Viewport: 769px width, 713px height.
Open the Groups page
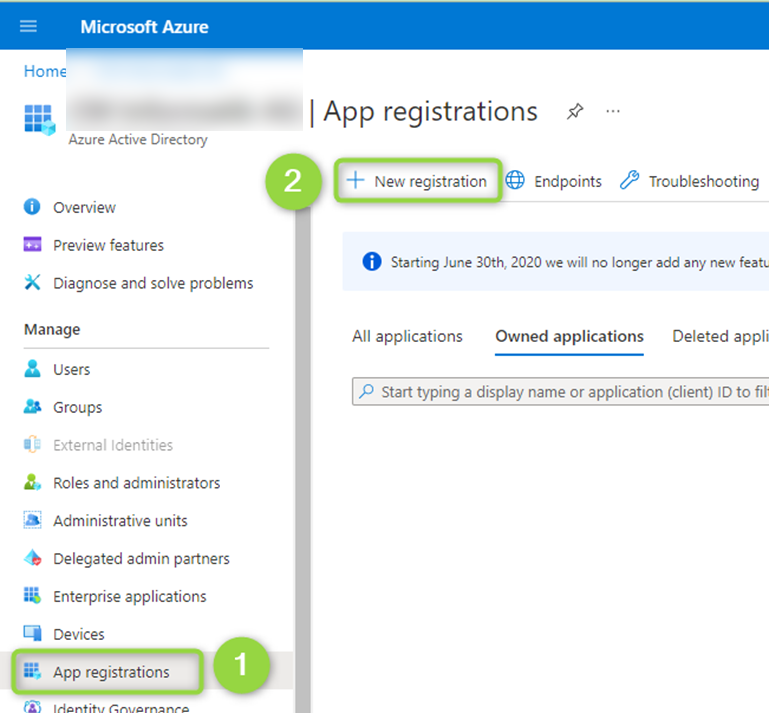coord(77,407)
